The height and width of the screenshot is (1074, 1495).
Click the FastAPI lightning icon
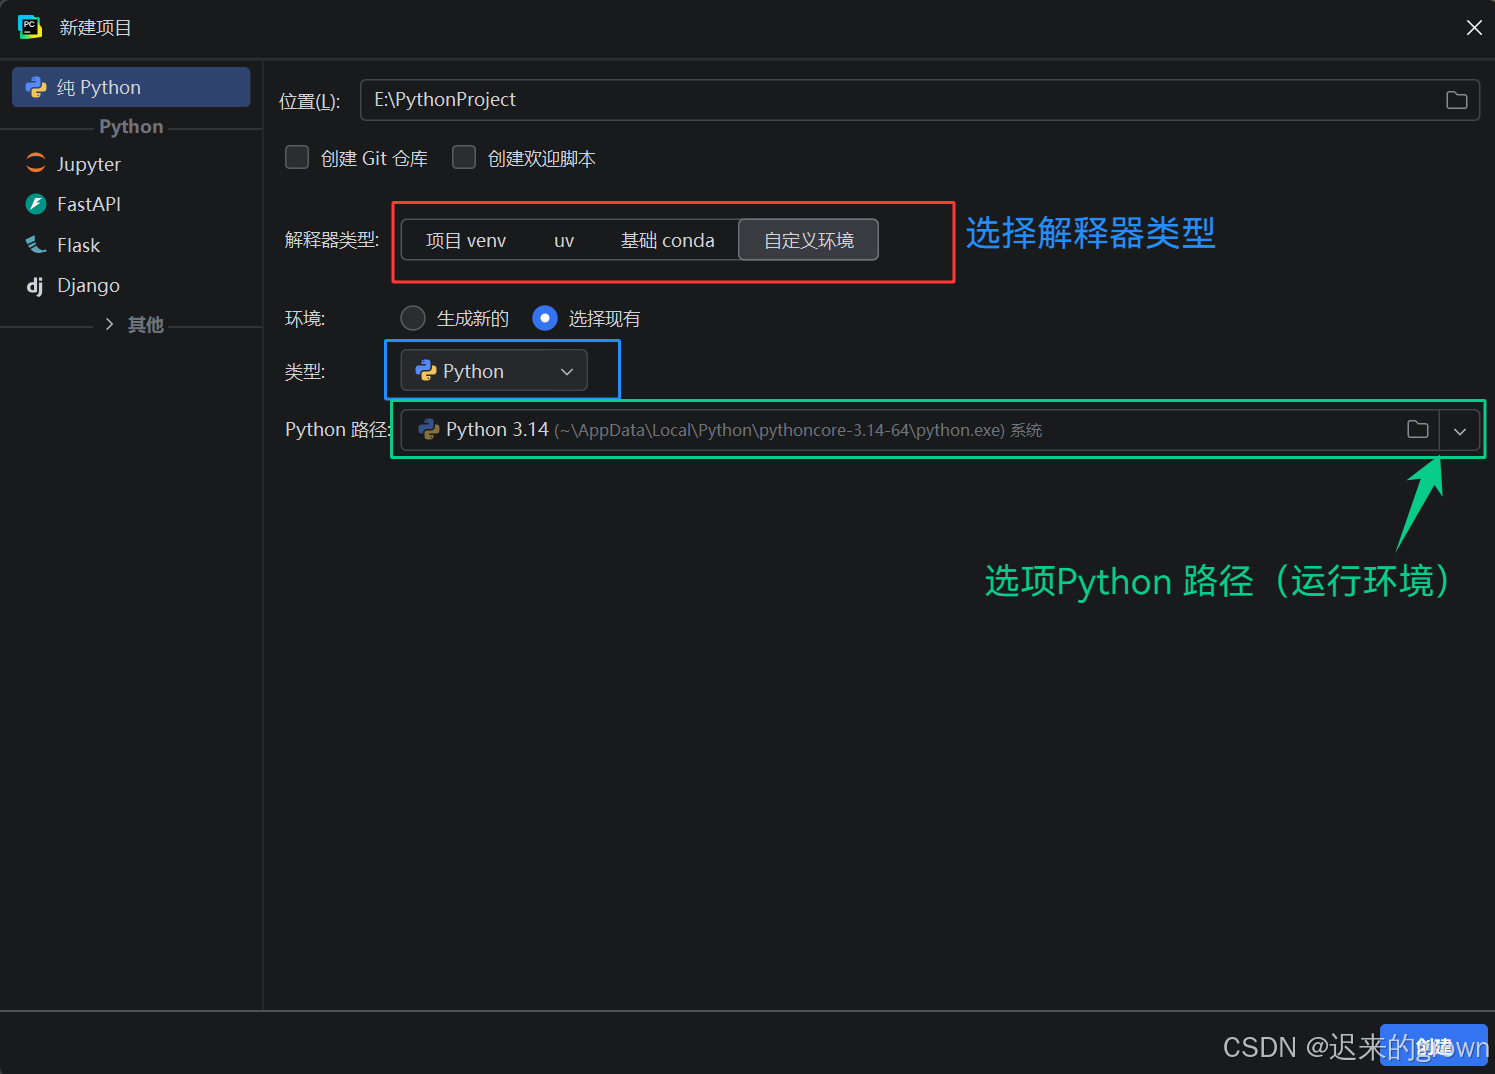click(36, 204)
